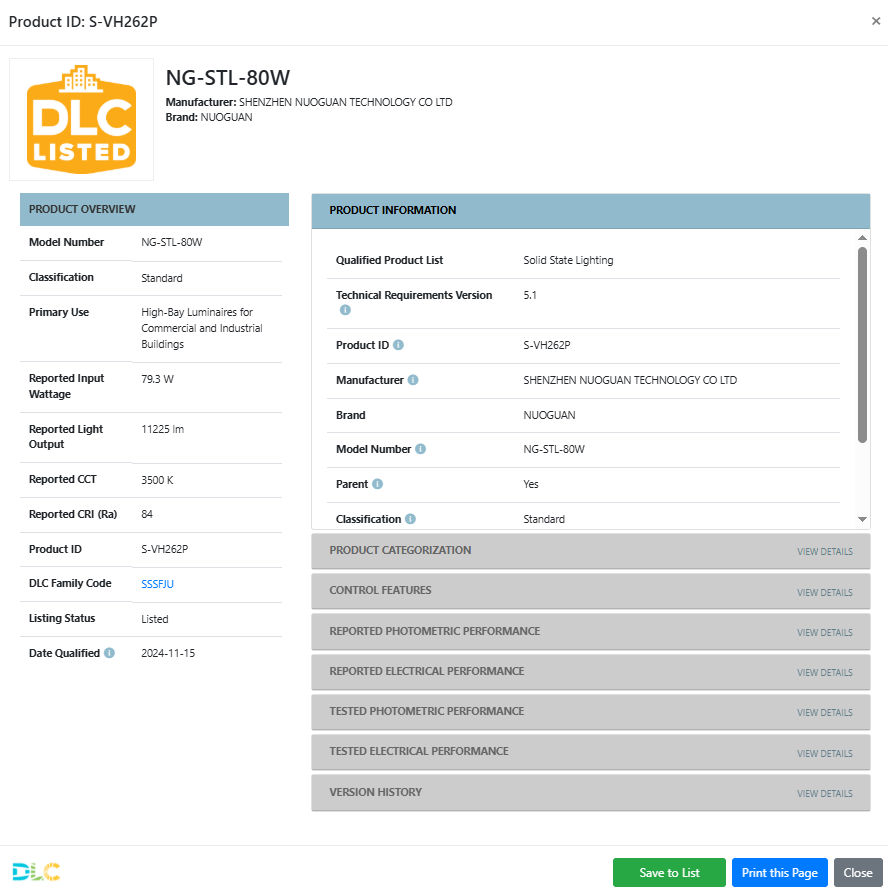Click View Details for Product Categorization
This screenshot has width=888, height=890.
tap(824, 552)
